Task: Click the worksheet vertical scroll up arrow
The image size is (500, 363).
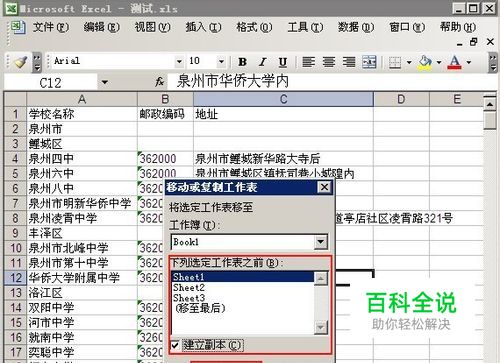Action: 490,104
